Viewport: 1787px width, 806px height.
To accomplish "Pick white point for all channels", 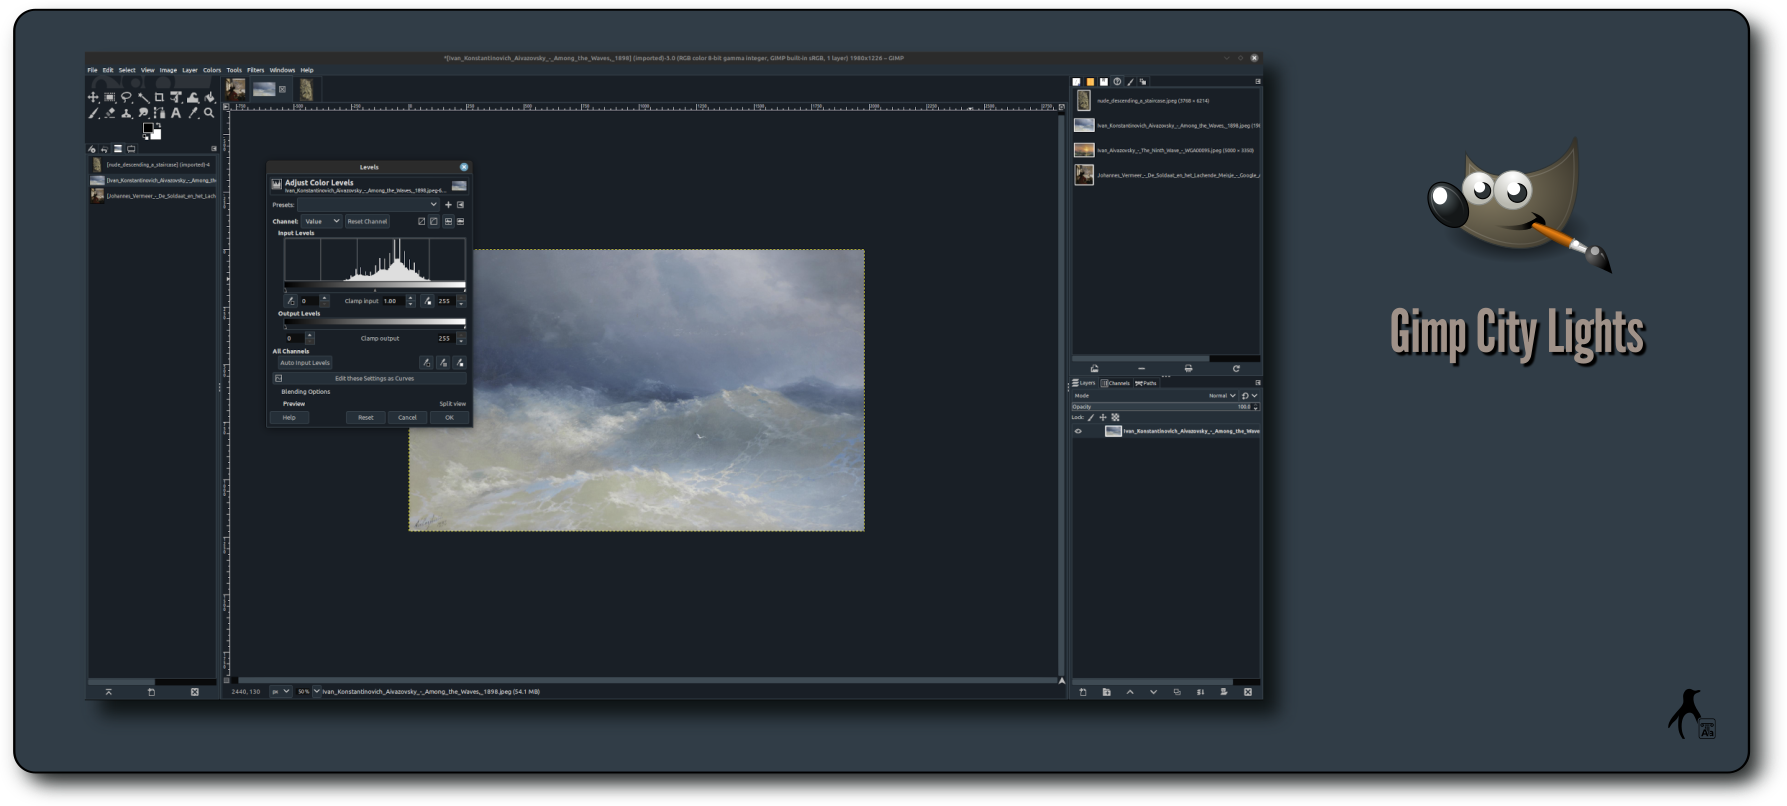I will [x=459, y=363].
